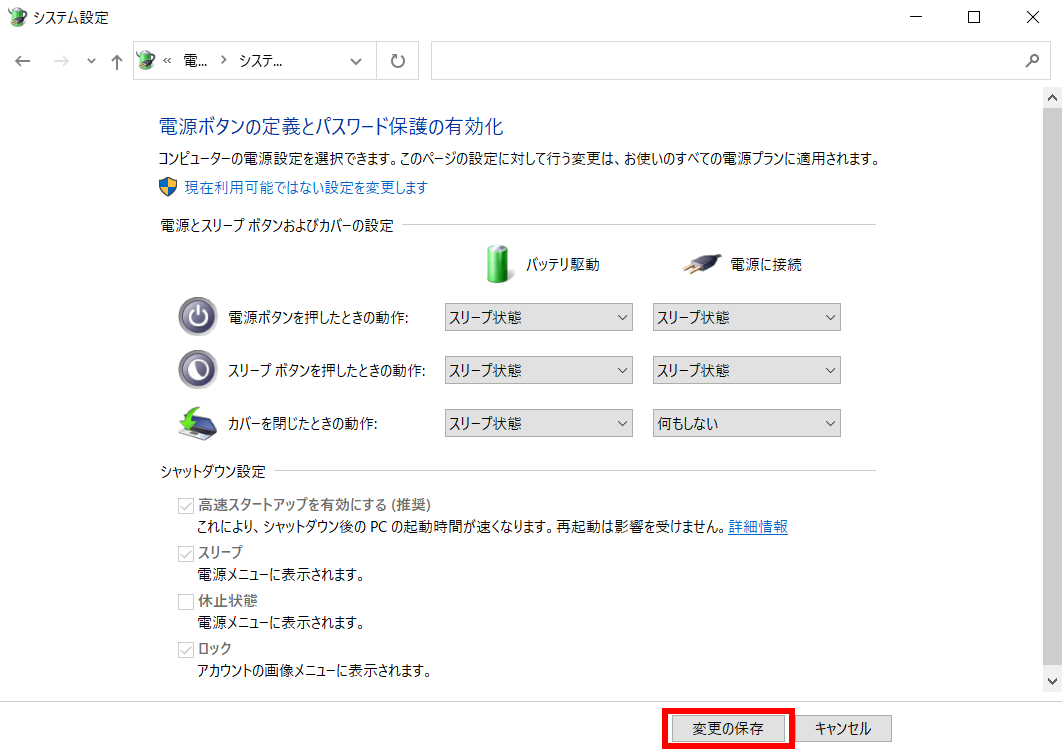This screenshot has height=755, width=1062.
Task: Select the システ... breadcrumb segment
Action: coord(261,61)
